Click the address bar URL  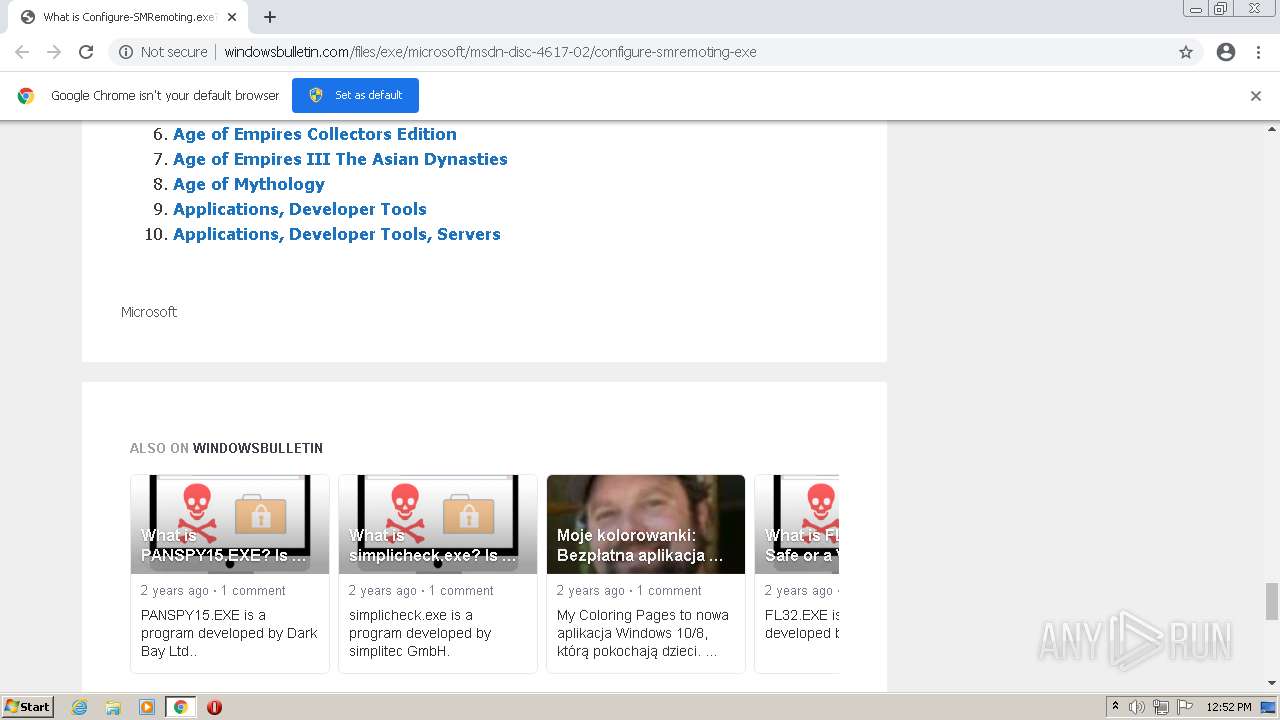[490, 52]
